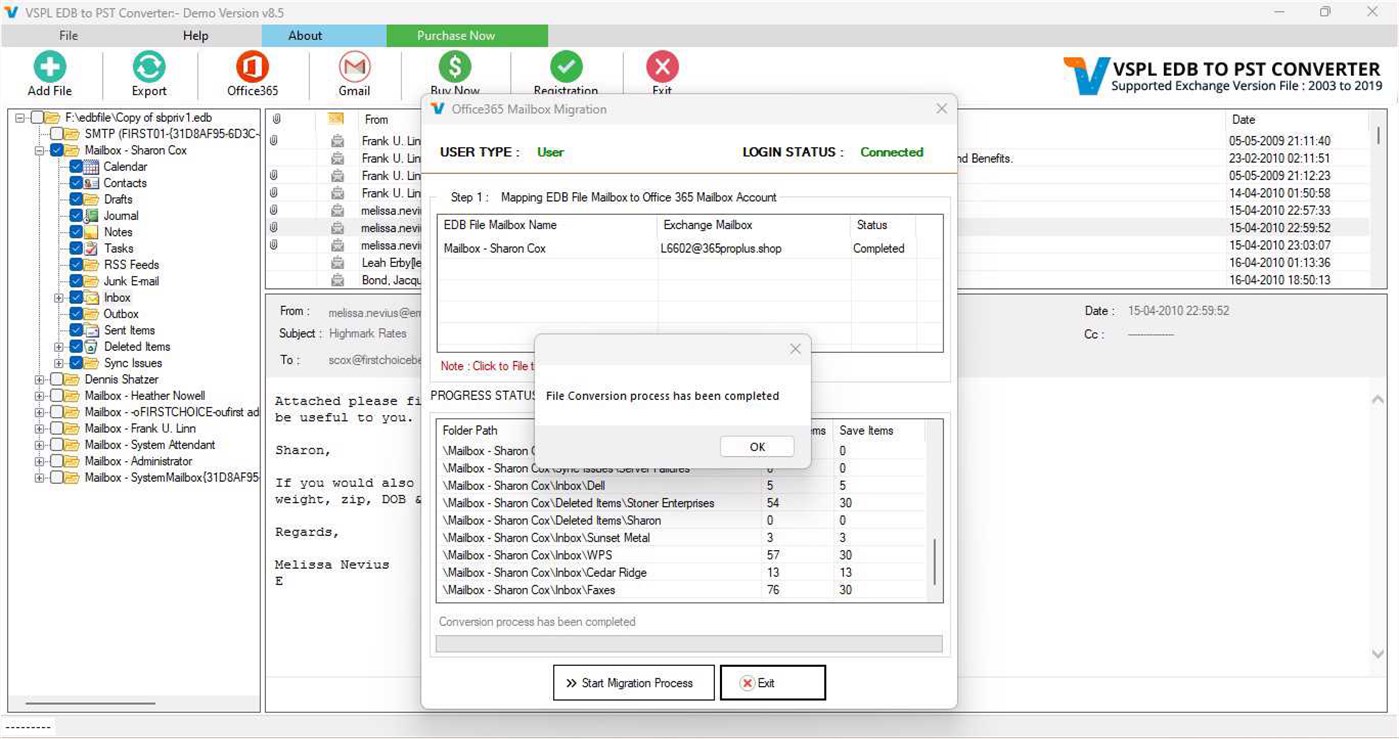Uncheck the Calendar folder checkbox

[x=77, y=167]
